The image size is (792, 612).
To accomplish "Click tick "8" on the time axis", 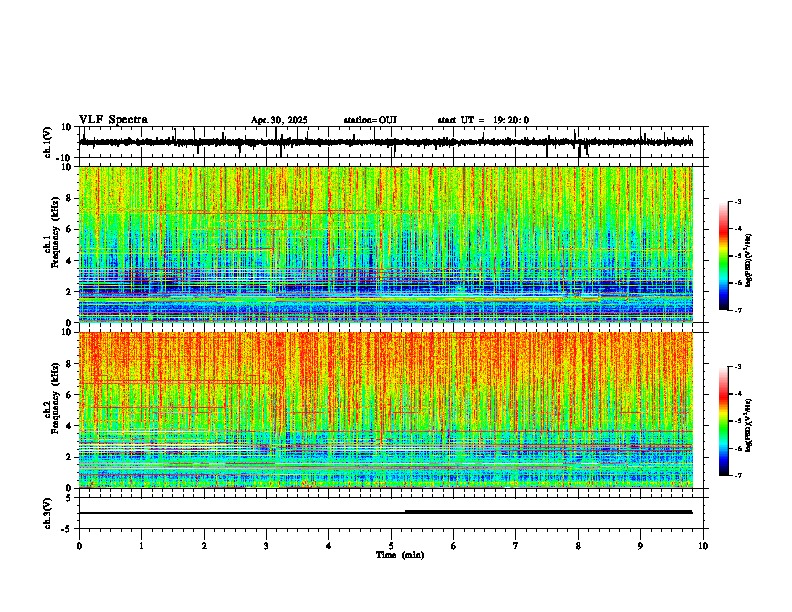I will coord(578,546).
